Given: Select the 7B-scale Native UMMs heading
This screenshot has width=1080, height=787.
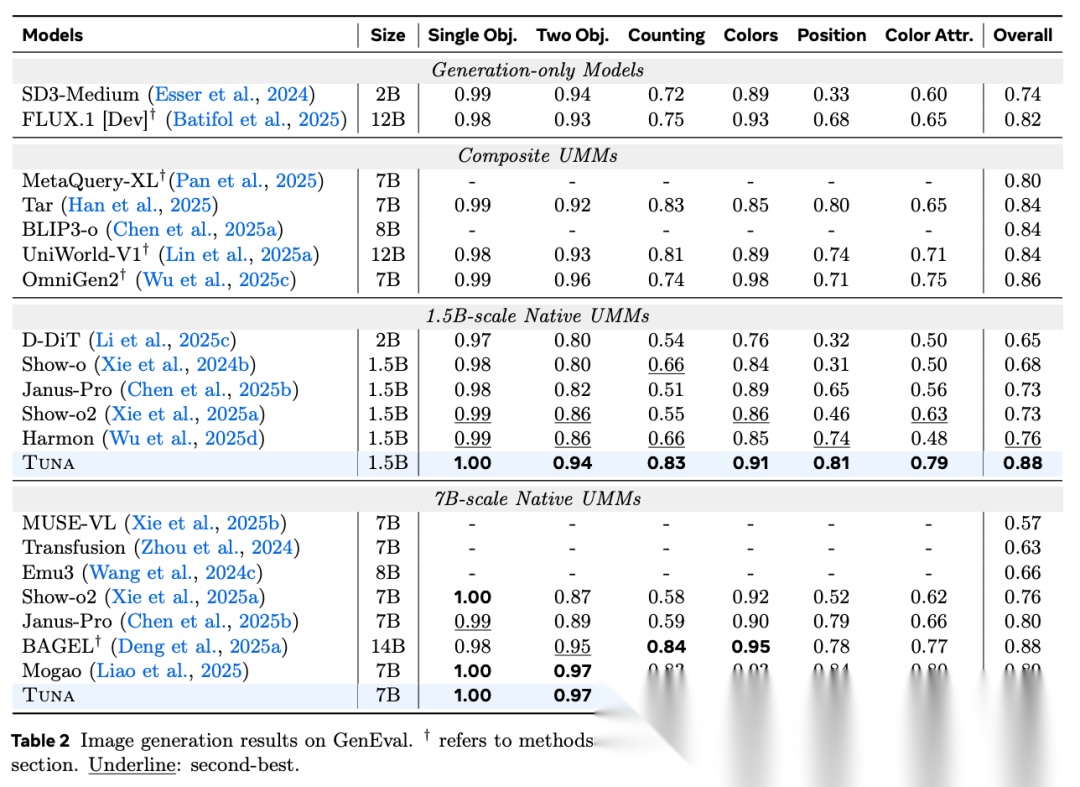Looking at the screenshot, I should coord(537,499).
